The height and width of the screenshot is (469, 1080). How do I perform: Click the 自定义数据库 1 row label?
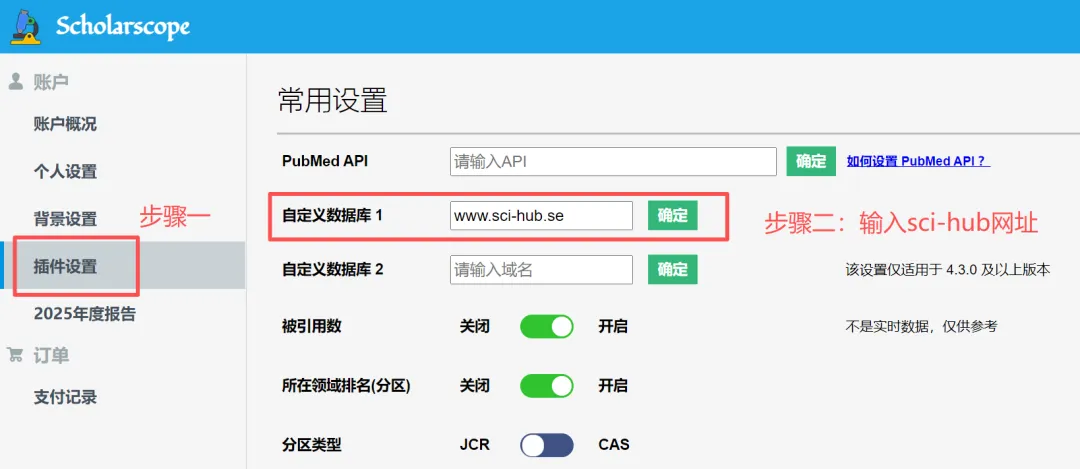coord(332,216)
